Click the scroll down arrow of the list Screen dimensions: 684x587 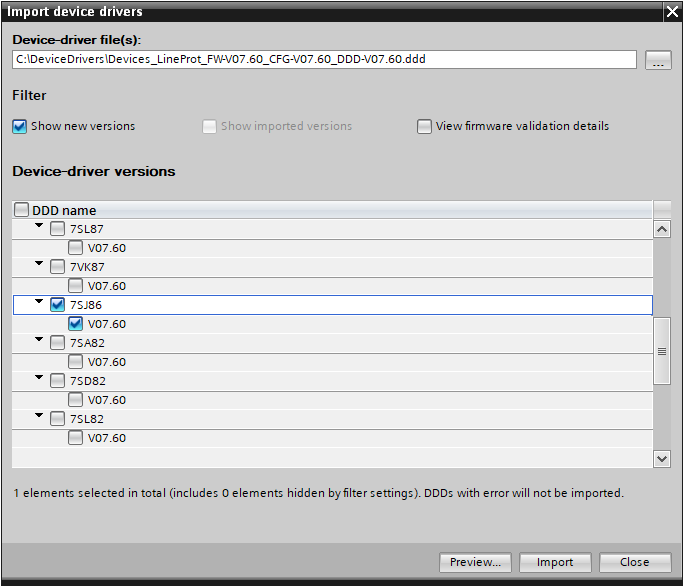click(x=662, y=459)
